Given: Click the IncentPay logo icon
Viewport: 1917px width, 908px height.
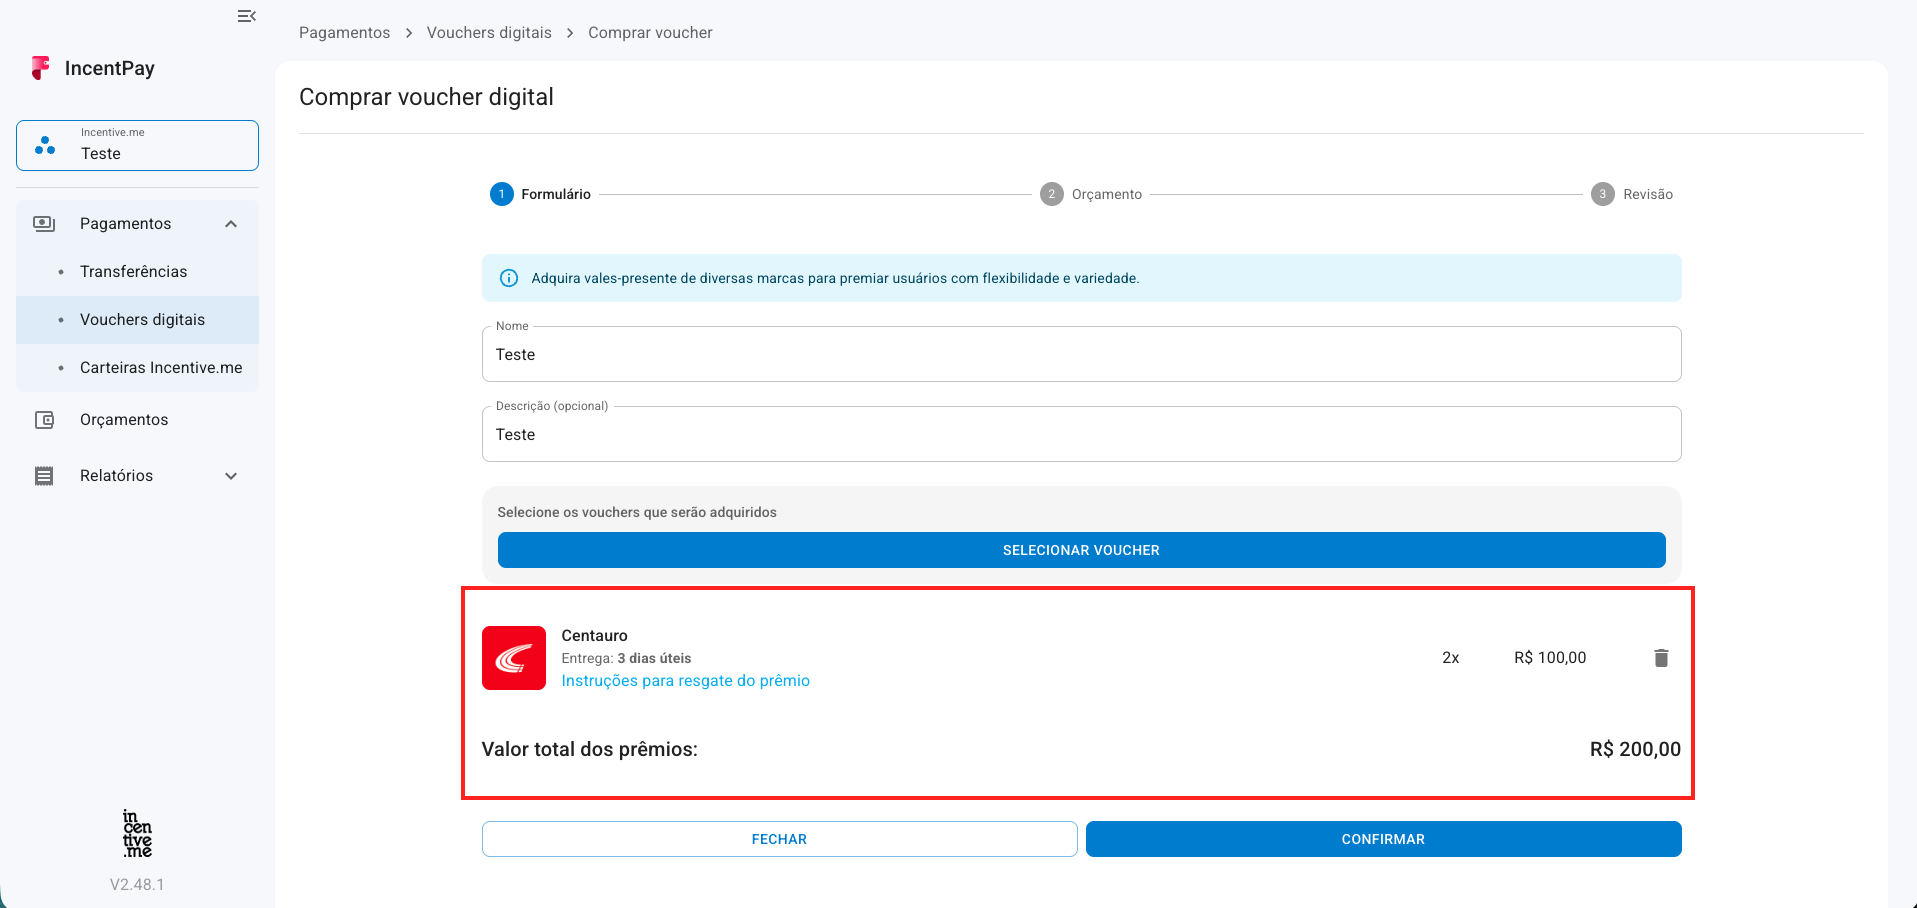Looking at the screenshot, I should pyautogui.click(x=40, y=68).
